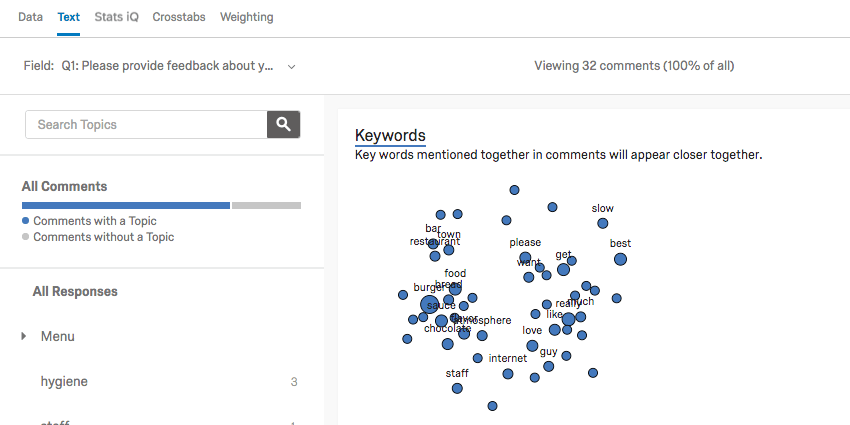Click the keyword bubble labeled best
Viewport: 850px width, 425px height.
pyautogui.click(x=620, y=259)
